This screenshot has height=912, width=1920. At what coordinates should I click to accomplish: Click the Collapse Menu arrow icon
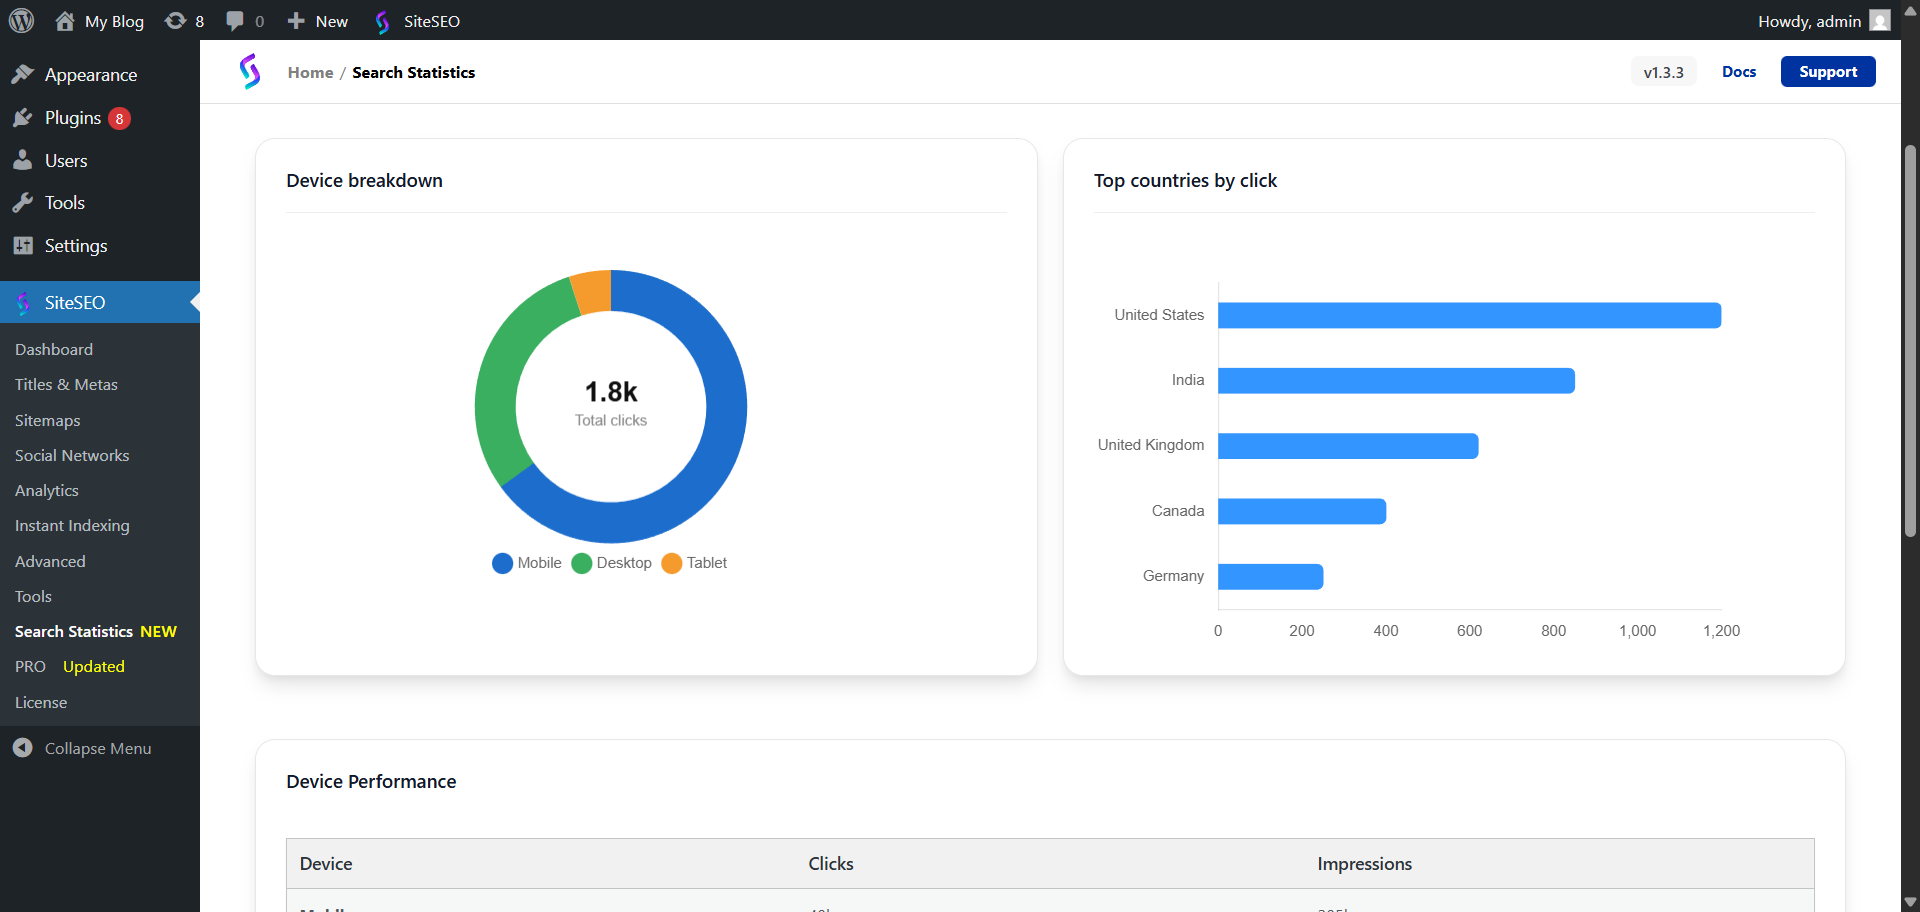click(23, 748)
